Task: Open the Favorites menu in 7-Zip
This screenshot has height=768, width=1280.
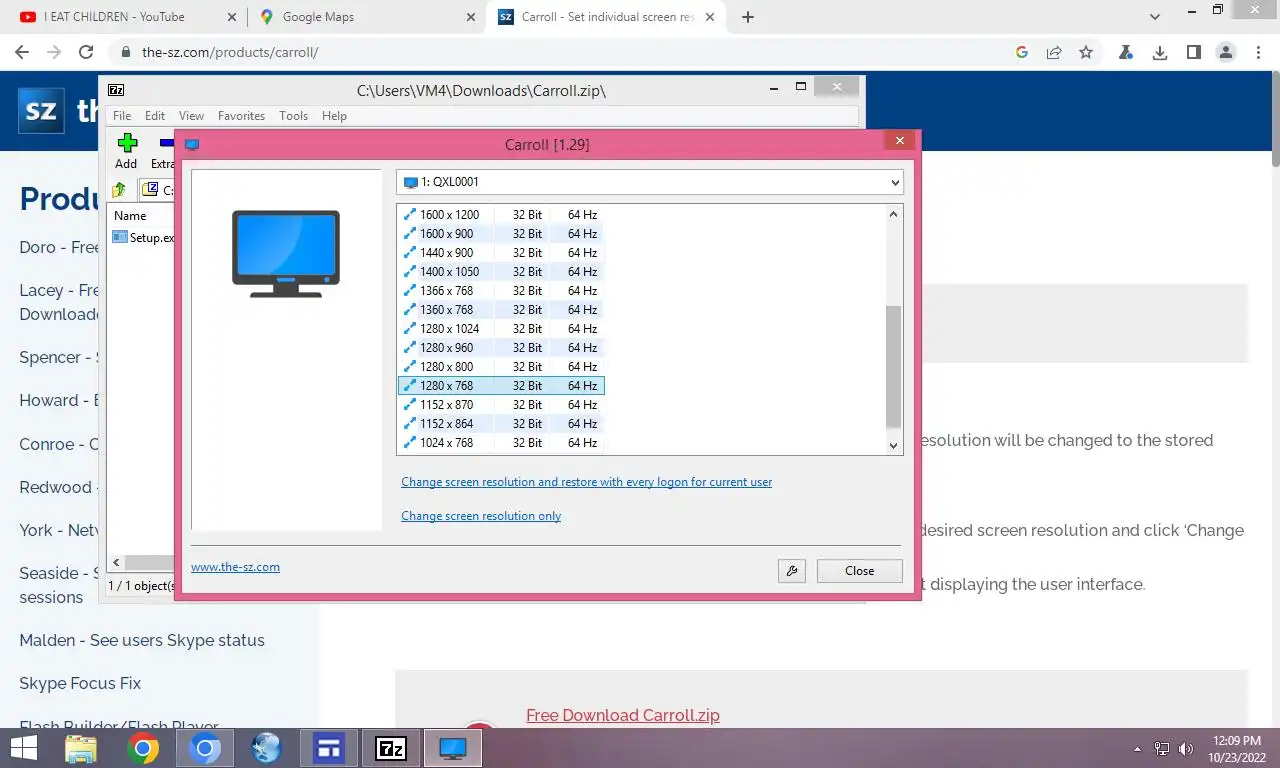Action: [242, 116]
